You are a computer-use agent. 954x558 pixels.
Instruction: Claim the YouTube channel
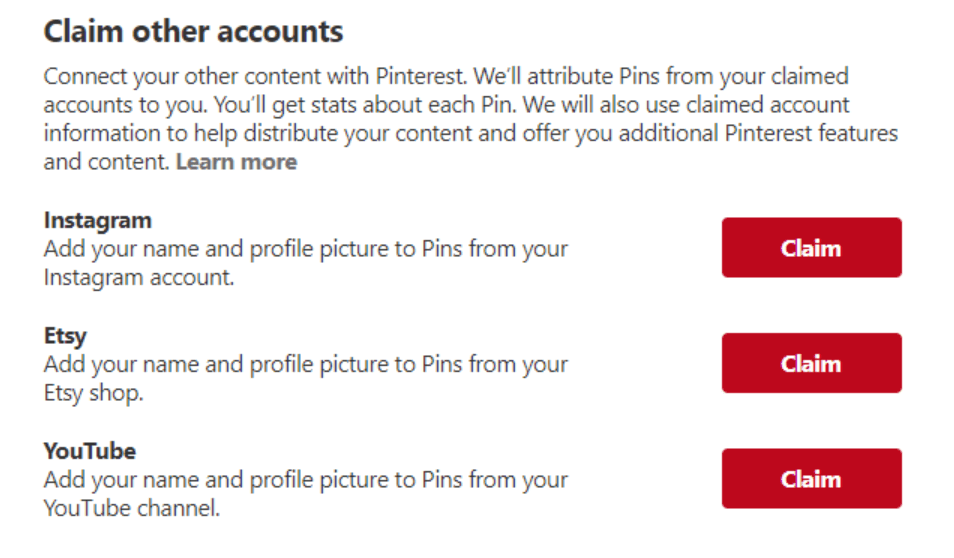pos(812,479)
